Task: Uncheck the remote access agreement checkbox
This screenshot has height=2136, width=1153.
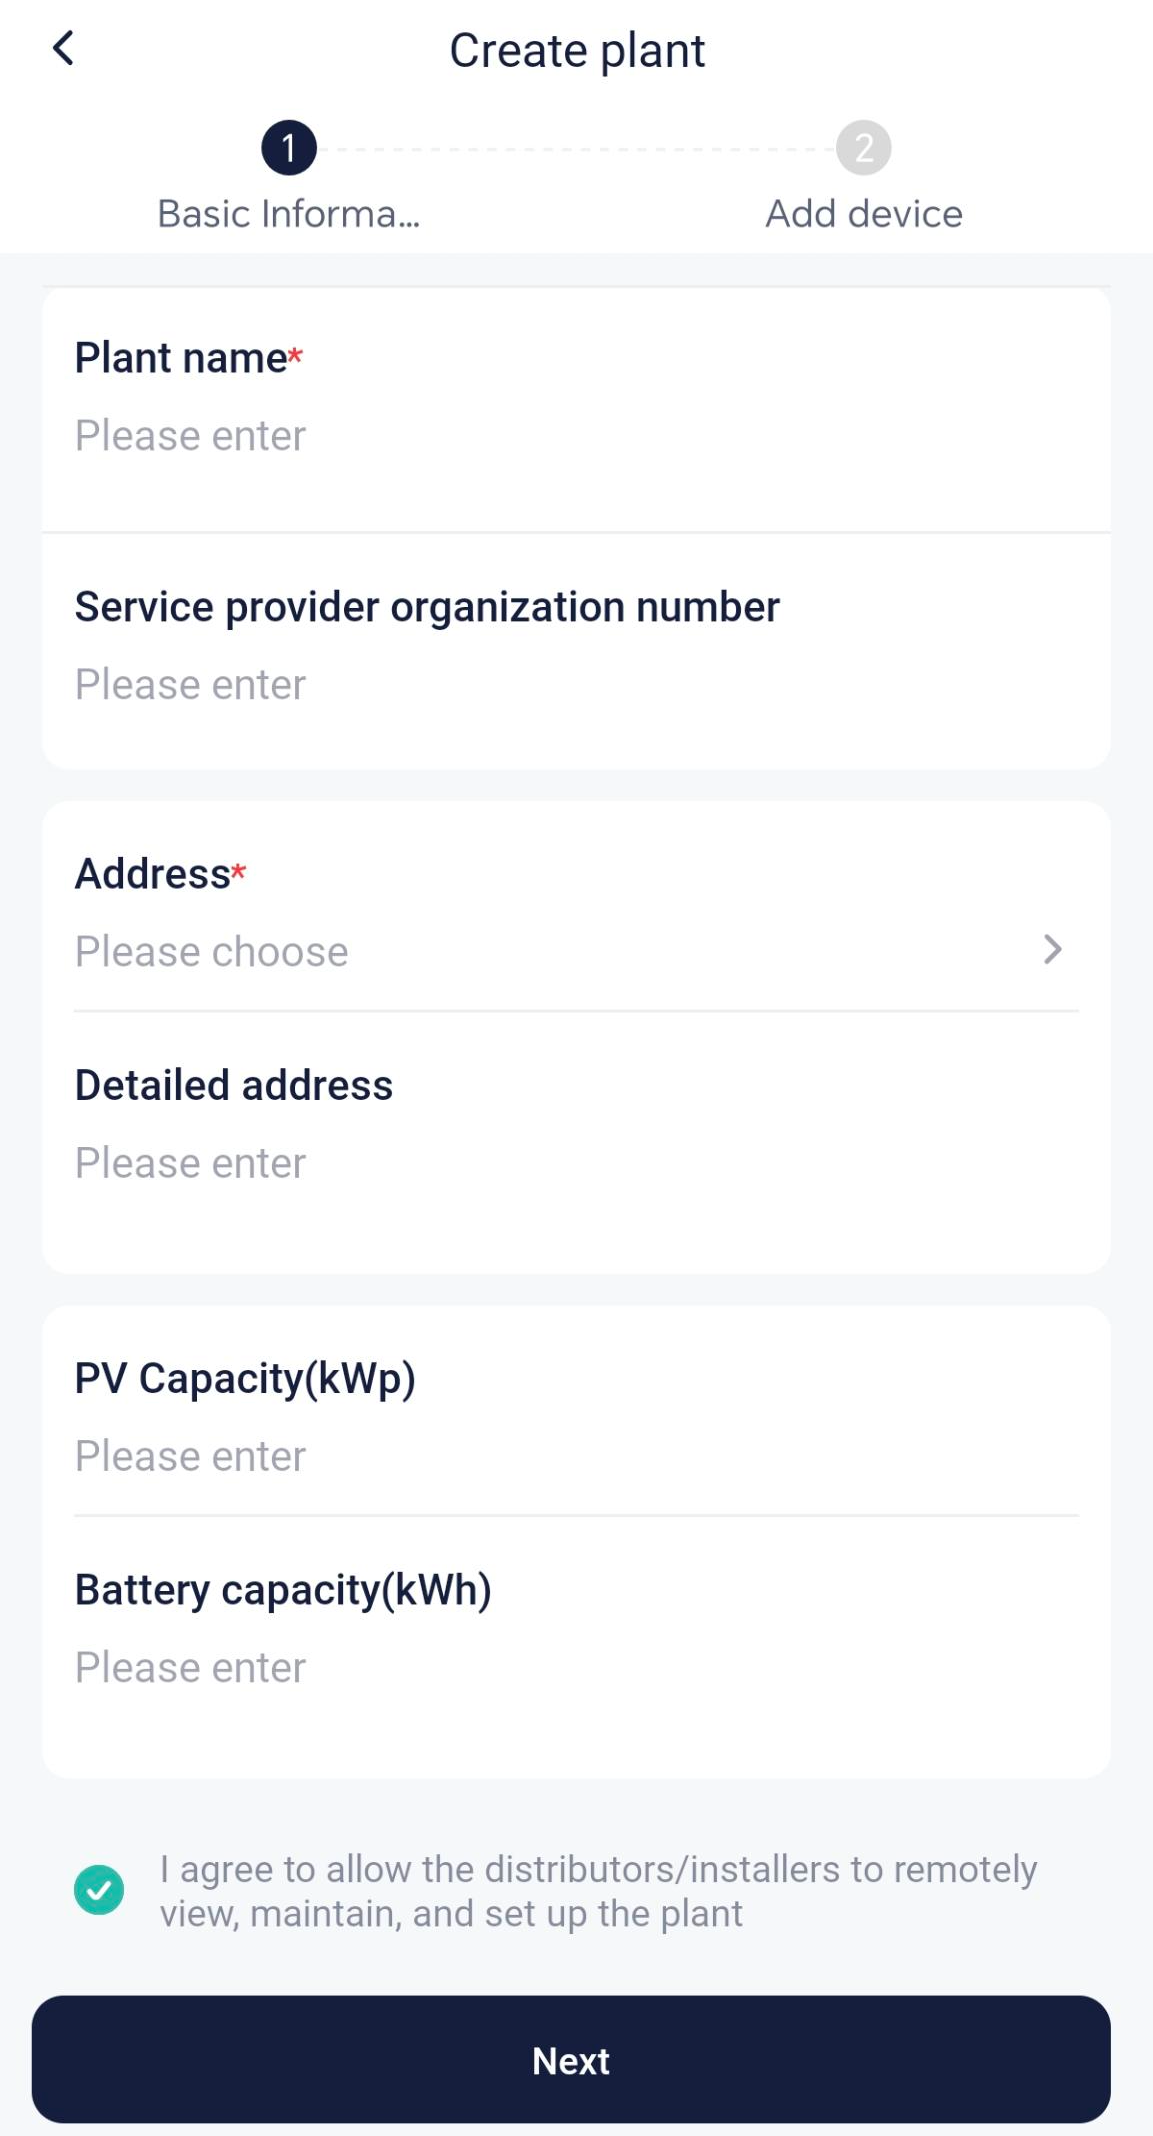Action: [99, 1890]
